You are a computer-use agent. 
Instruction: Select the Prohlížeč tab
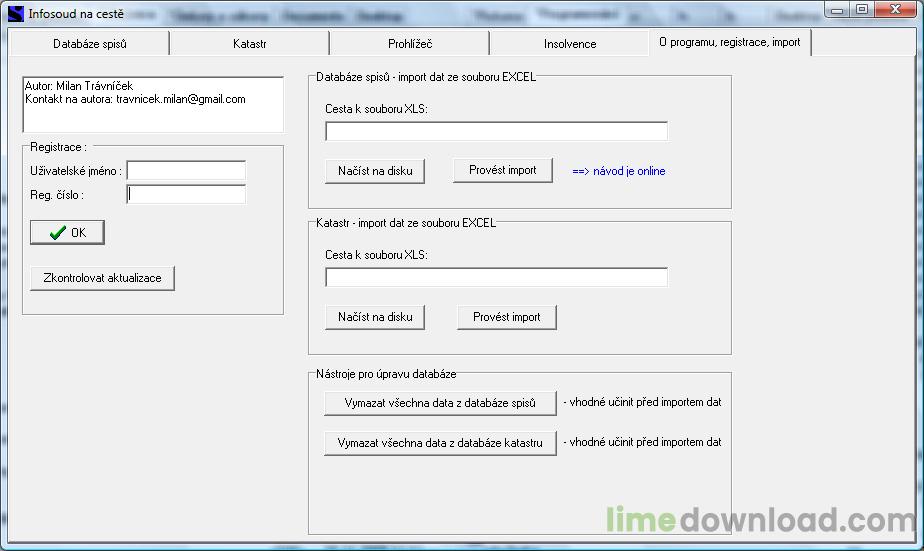point(410,44)
